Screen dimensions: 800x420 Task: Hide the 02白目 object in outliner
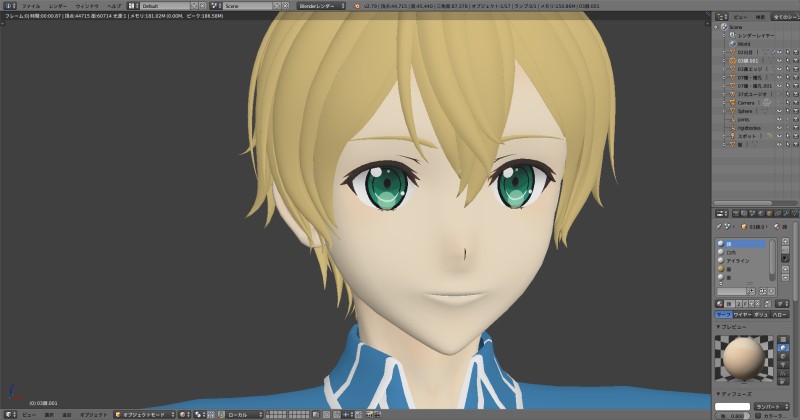(779, 52)
